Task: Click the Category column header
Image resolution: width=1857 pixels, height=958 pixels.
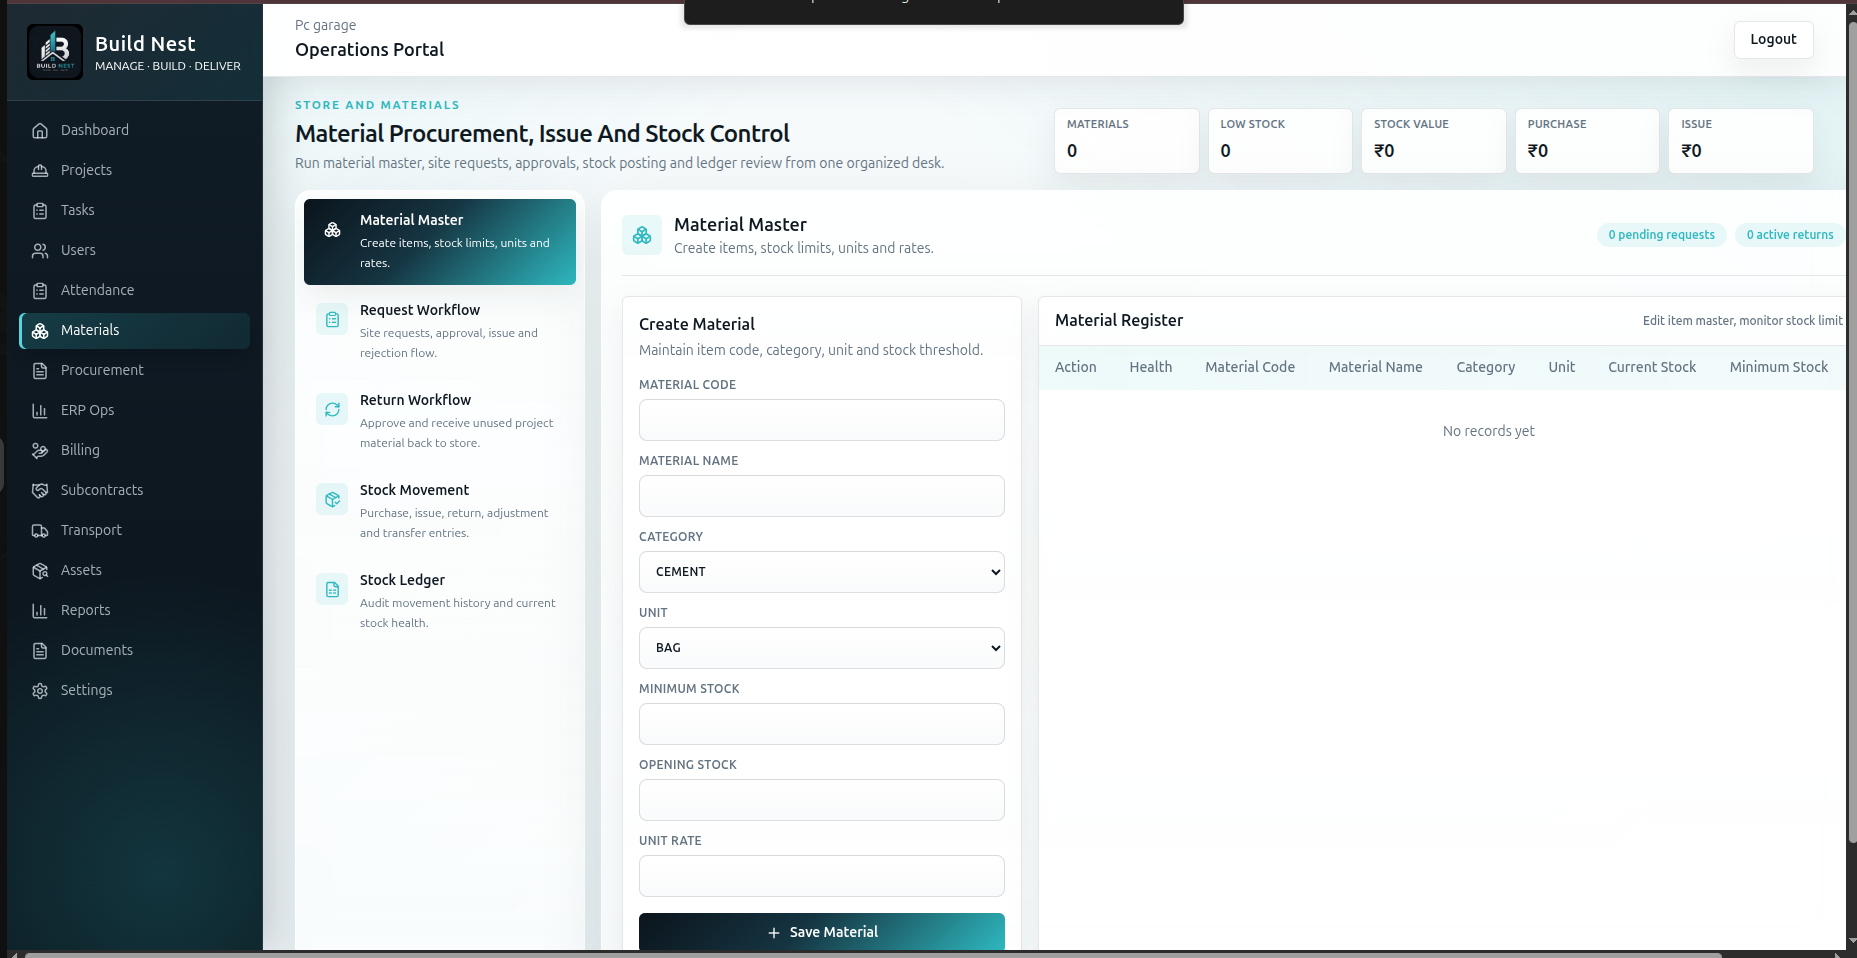Action: 1485,367
